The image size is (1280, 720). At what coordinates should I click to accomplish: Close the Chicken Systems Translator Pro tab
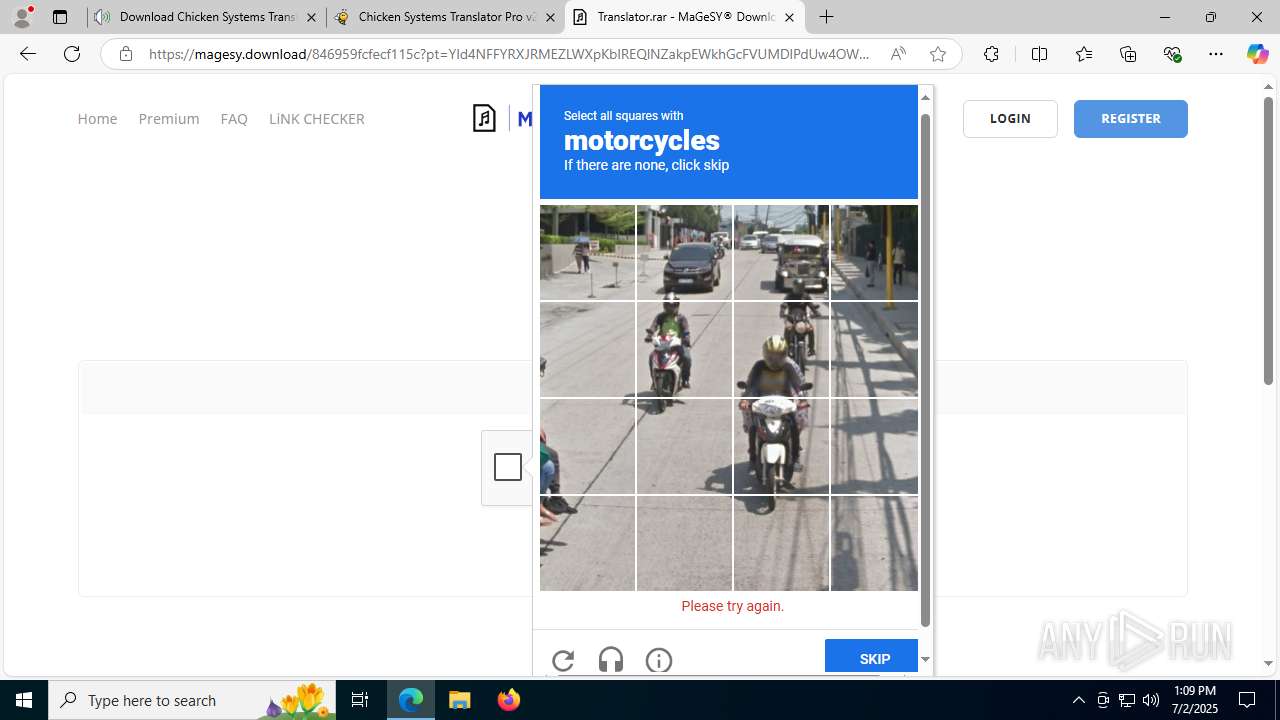click(x=550, y=17)
